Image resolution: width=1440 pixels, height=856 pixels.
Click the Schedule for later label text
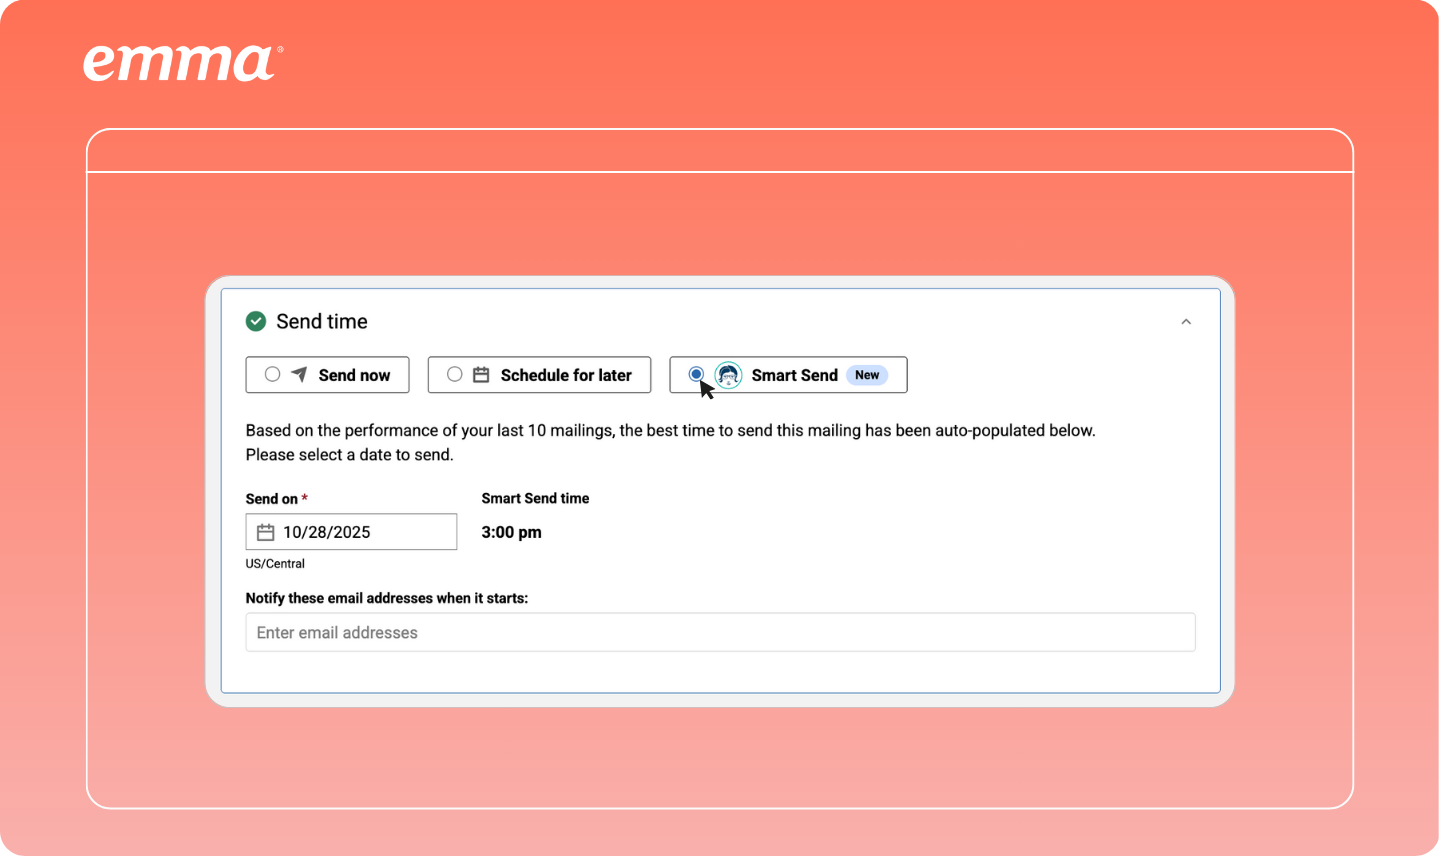coord(566,375)
